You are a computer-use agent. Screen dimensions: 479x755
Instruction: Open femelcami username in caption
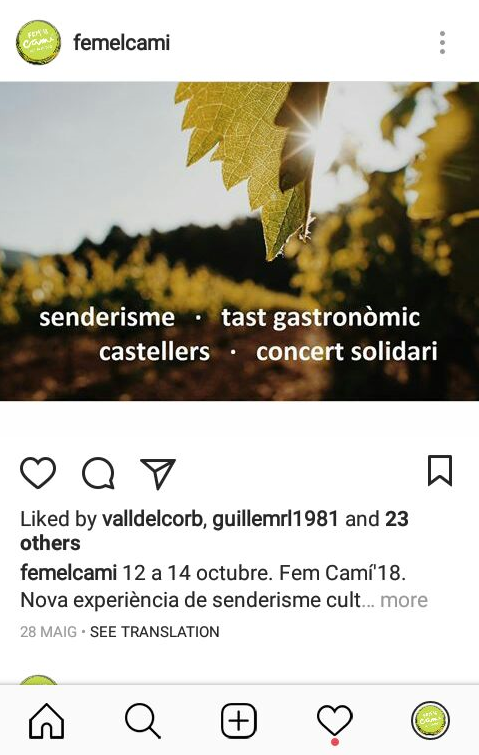[68, 573]
